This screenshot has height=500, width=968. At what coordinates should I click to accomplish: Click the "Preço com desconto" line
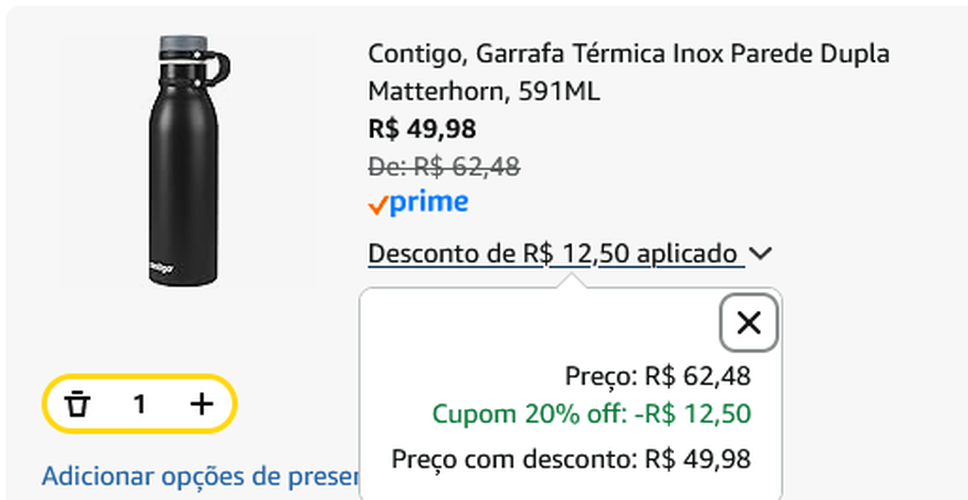pos(571,459)
